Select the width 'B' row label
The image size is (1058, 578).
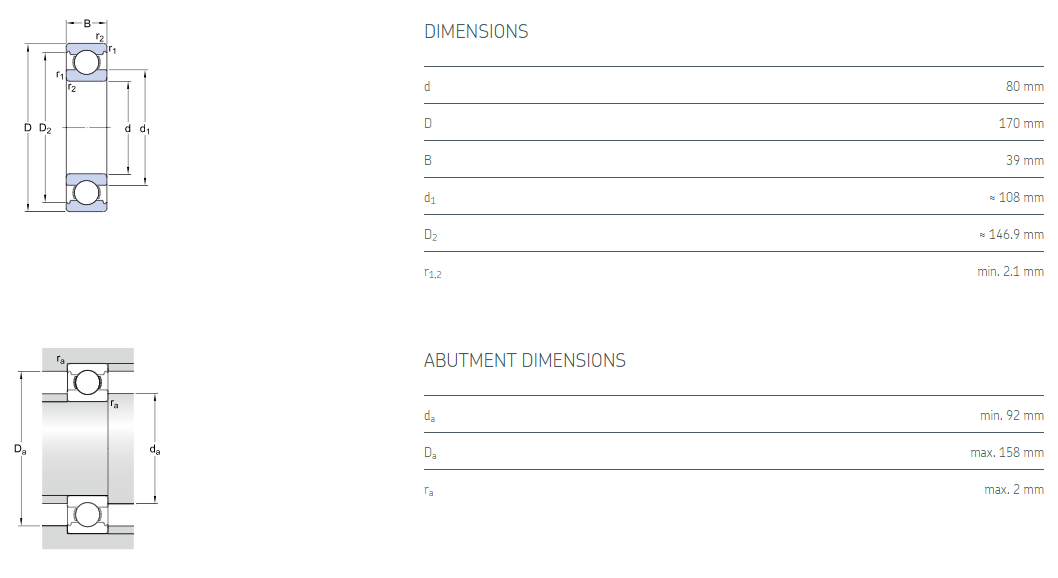pos(428,161)
